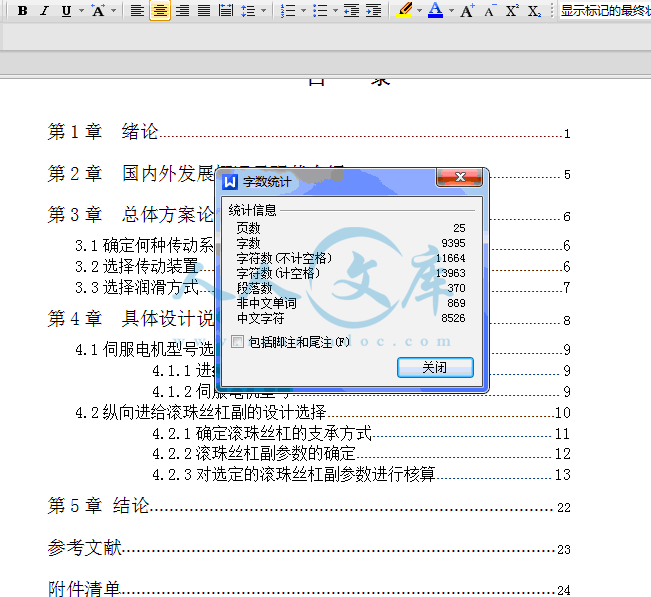
Task: Click 字符数(不计空格) value 11664
Action: (450, 258)
